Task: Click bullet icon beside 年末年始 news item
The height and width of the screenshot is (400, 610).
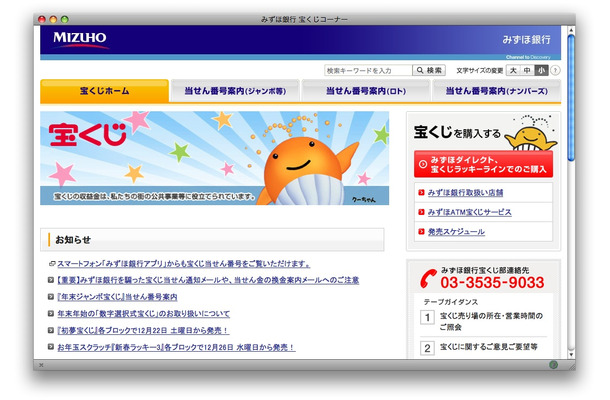Action: [x=51, y=313]
